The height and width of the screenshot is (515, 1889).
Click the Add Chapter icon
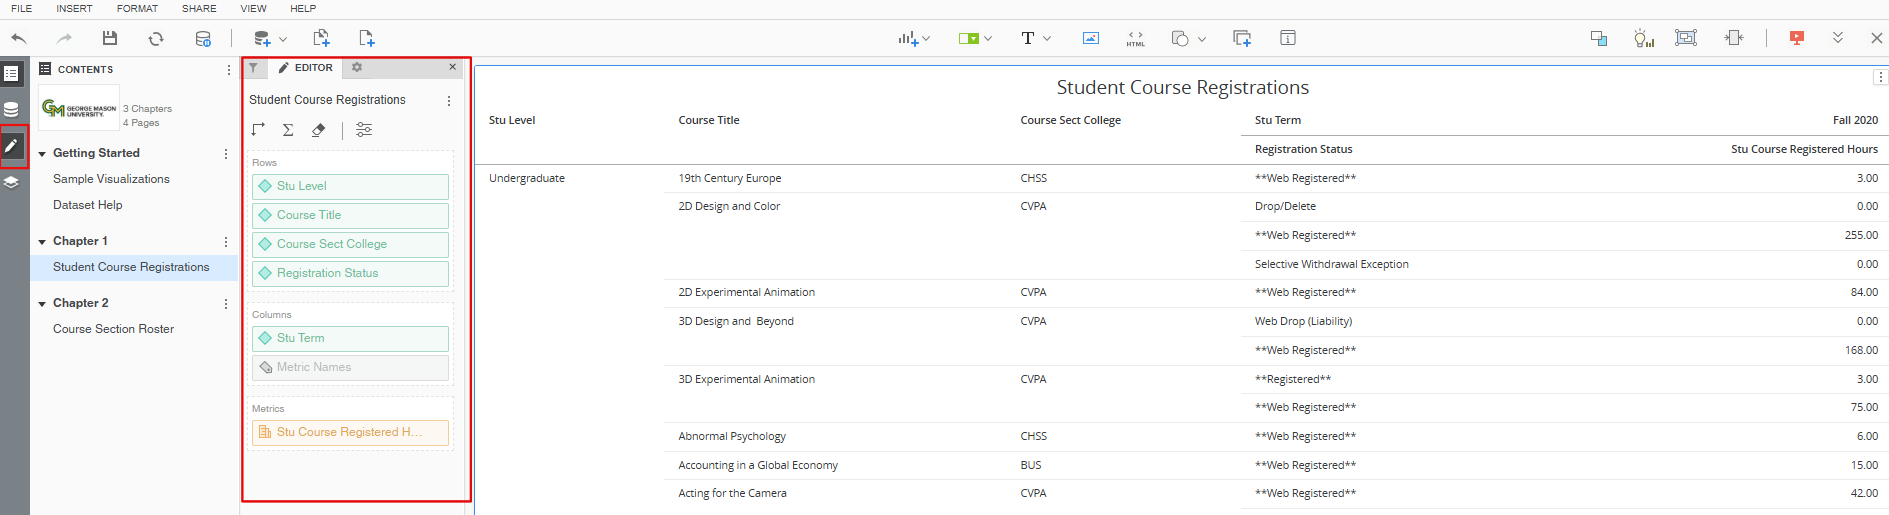click(321, 38)
